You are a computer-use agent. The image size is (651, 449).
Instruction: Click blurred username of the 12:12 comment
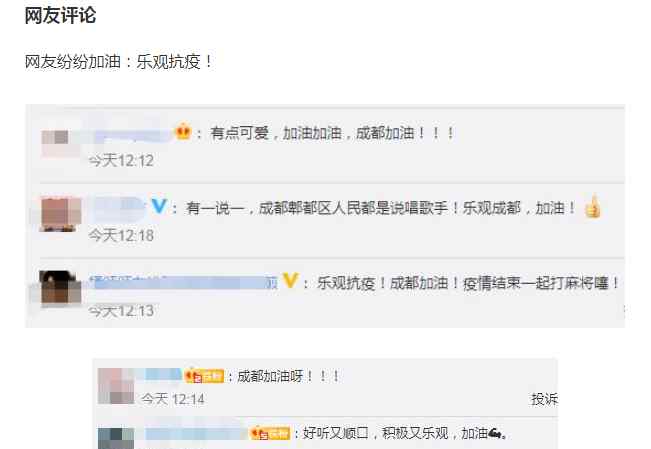[x=130, y=136]
